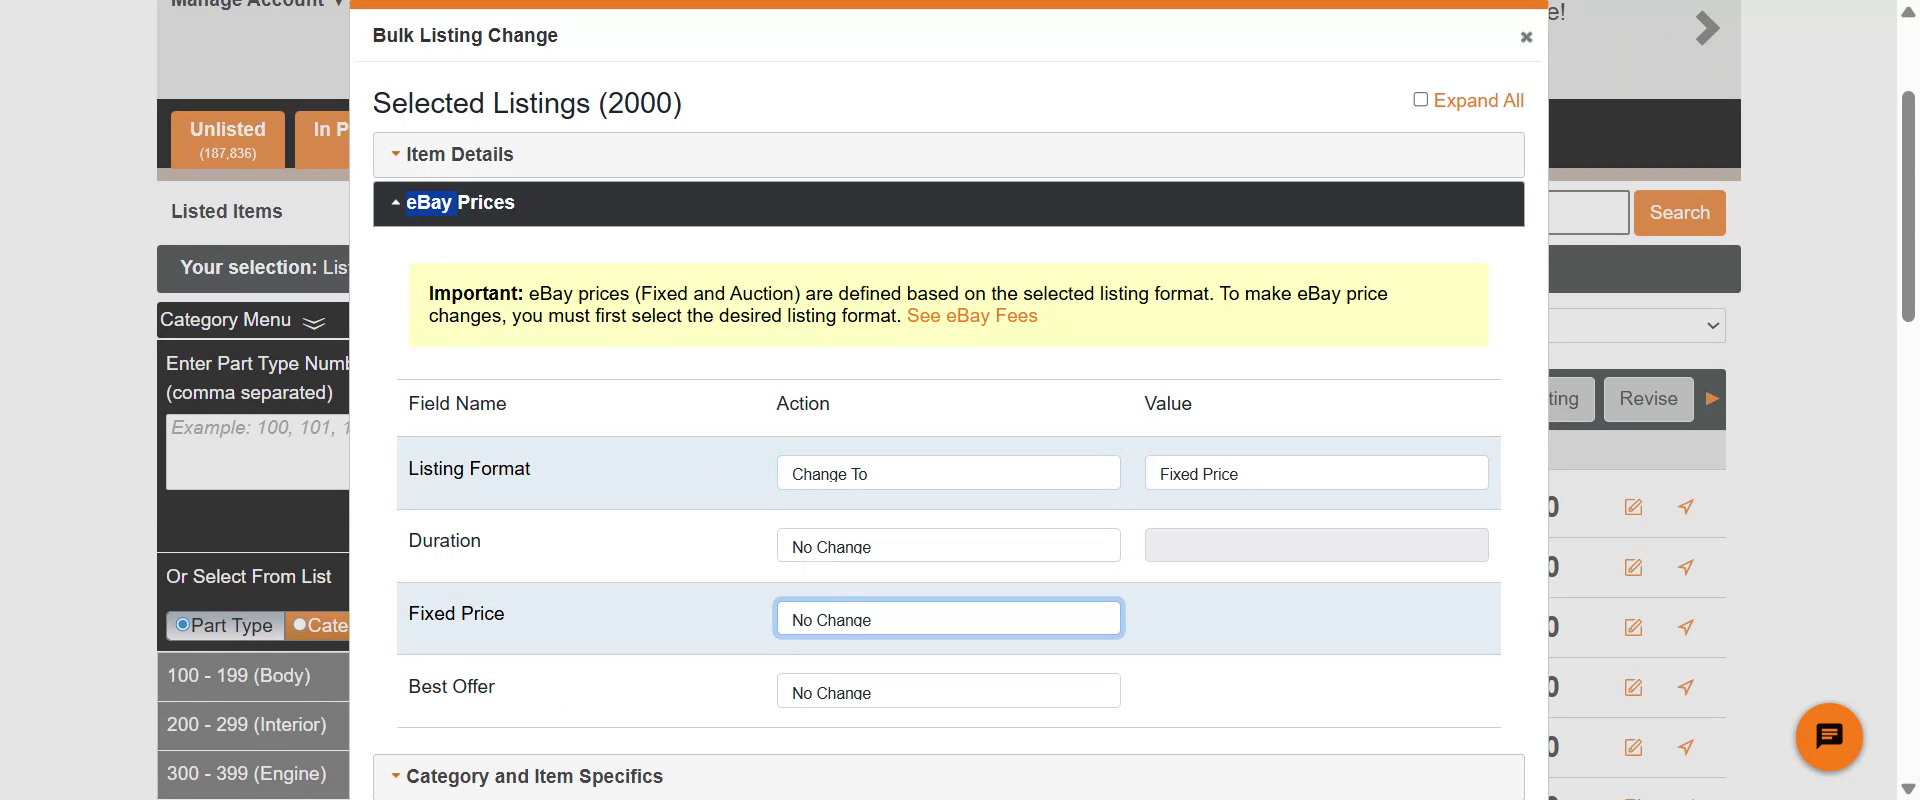Screen dimensions: 1920x800
Task: Select the 300 - 399 (Engine) category
Action: (253, 774)
